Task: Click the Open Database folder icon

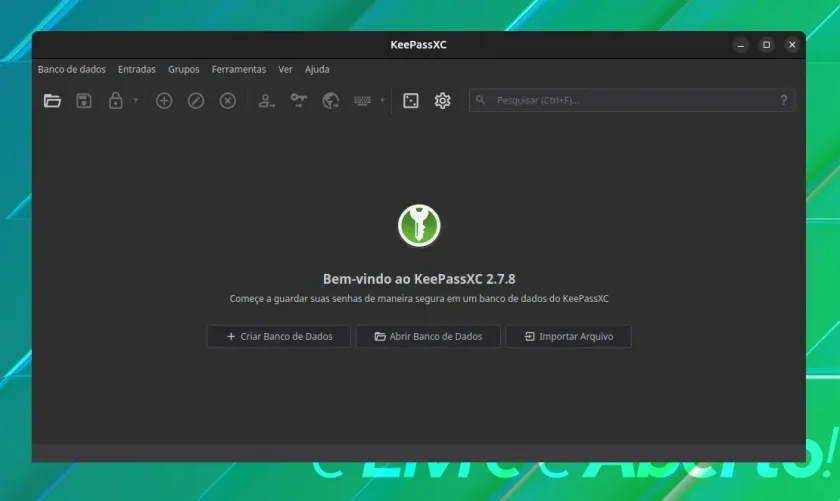Action: tap(52, 101)
